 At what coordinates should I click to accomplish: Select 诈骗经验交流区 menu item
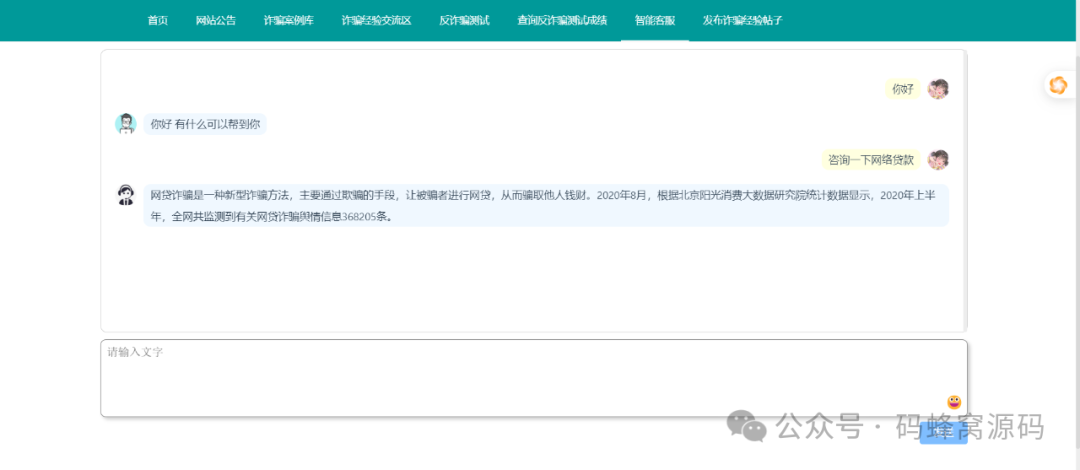pyautogui.click(x=377, y=20)
